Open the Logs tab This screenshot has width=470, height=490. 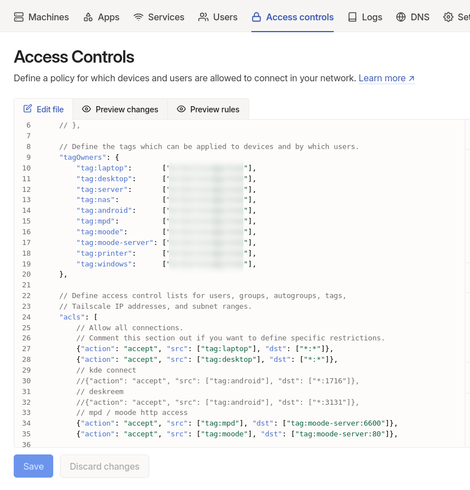[365, 17]
